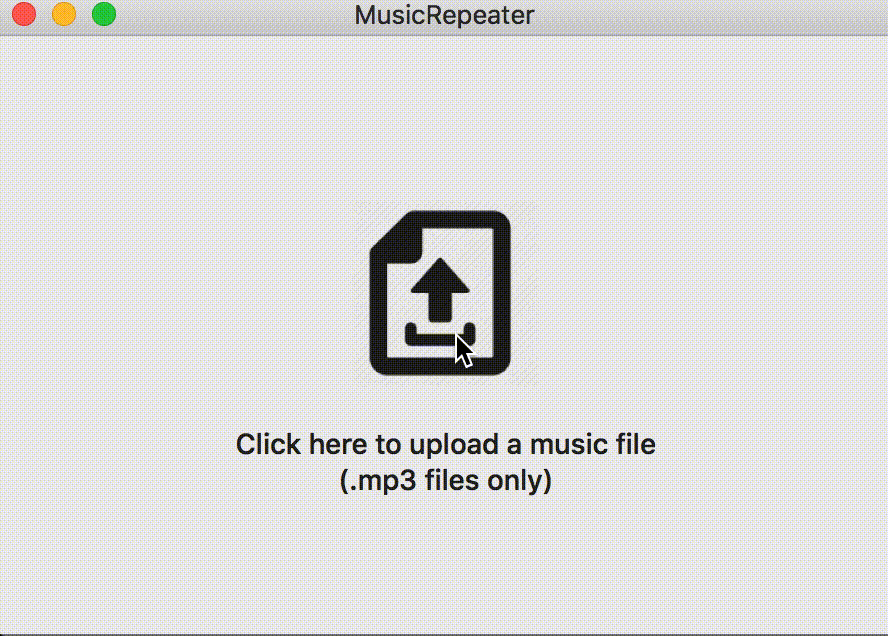Click the upload file document icon
Screen dimensions: 888x636
coord(440,293)
